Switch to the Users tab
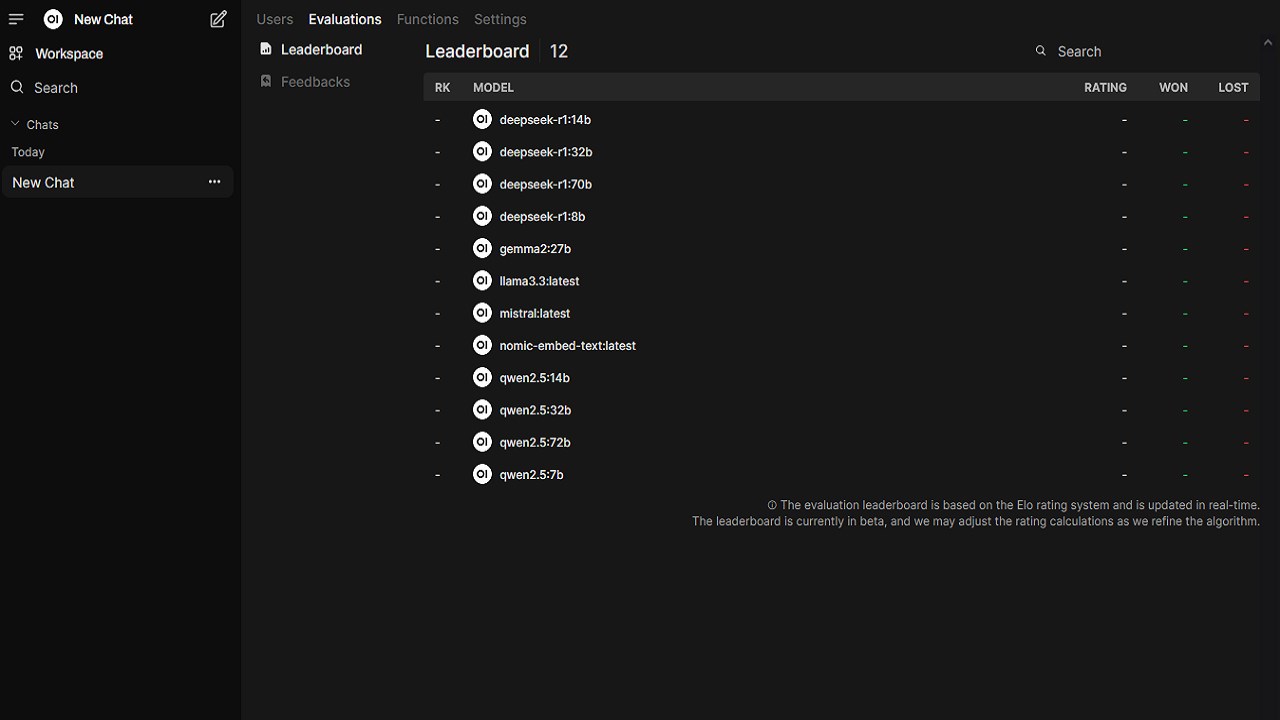Screen dimensions: 1280x720 coord(275,19)
